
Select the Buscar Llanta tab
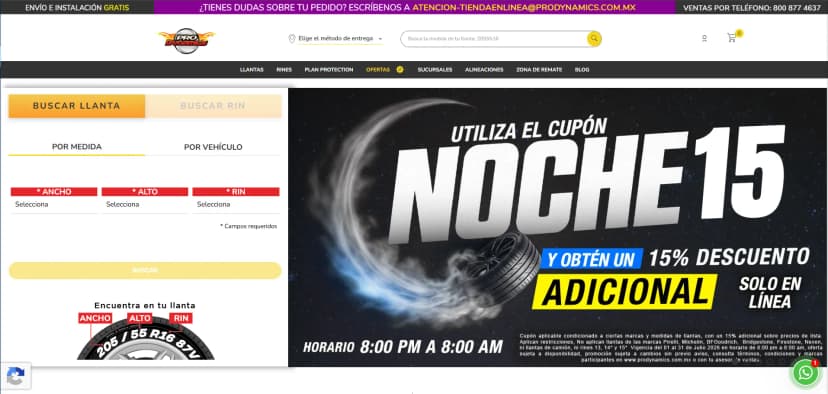(x=77, y=106)
